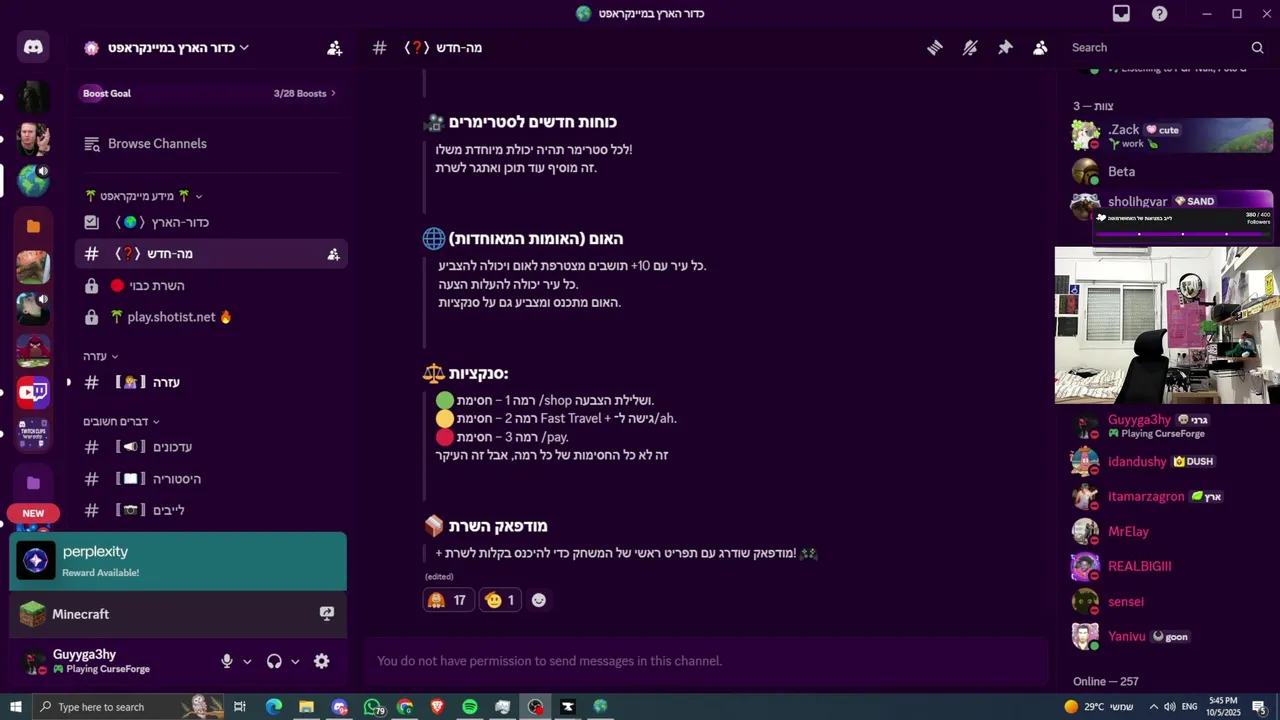1280x720 pixels.
Task: Open User Settings gear
Action: 321,661
